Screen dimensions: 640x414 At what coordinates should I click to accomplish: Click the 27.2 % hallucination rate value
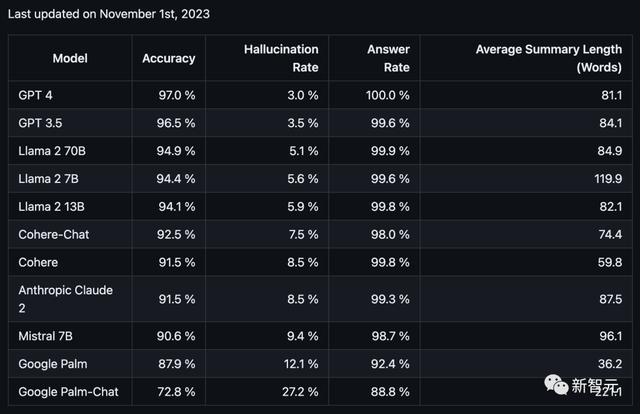300,392
